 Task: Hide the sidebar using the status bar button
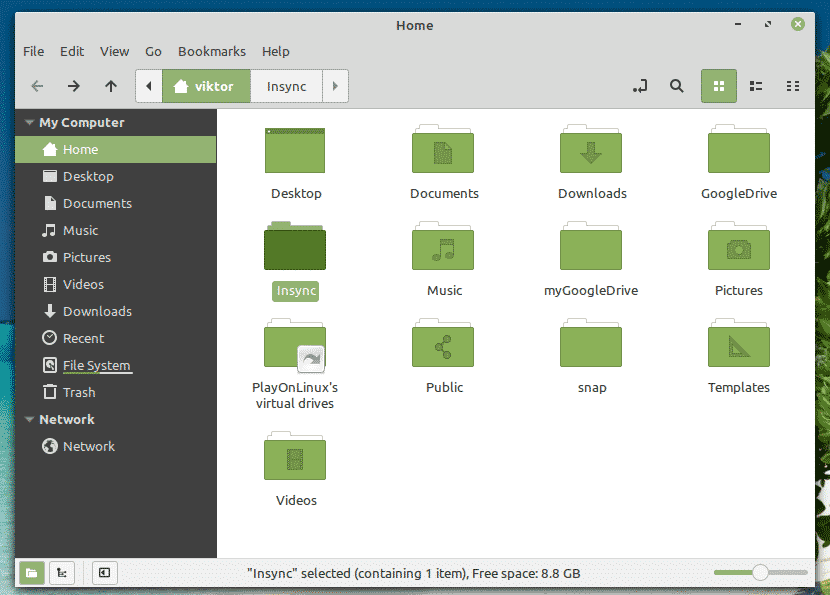click(x=104, y=573)
